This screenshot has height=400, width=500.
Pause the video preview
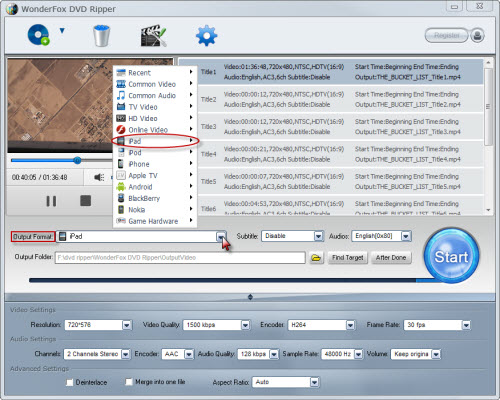[x=51, y=201]
